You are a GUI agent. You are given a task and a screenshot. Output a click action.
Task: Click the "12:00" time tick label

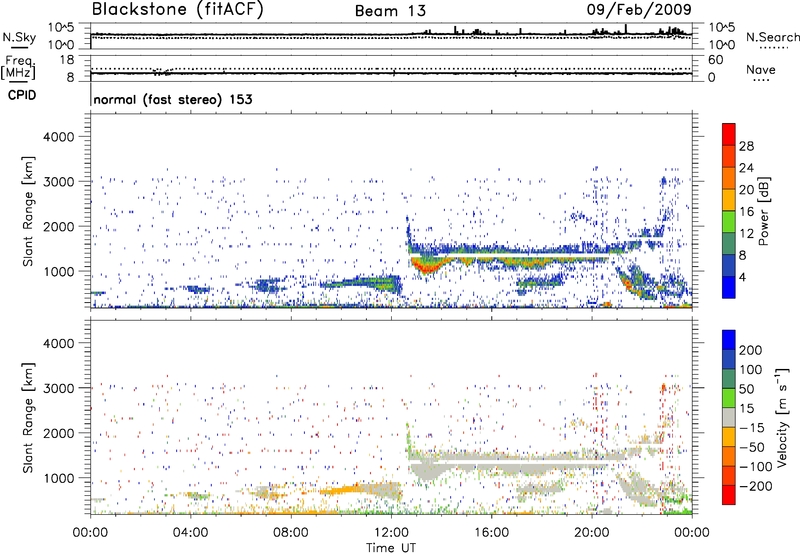tap(391, 533)
